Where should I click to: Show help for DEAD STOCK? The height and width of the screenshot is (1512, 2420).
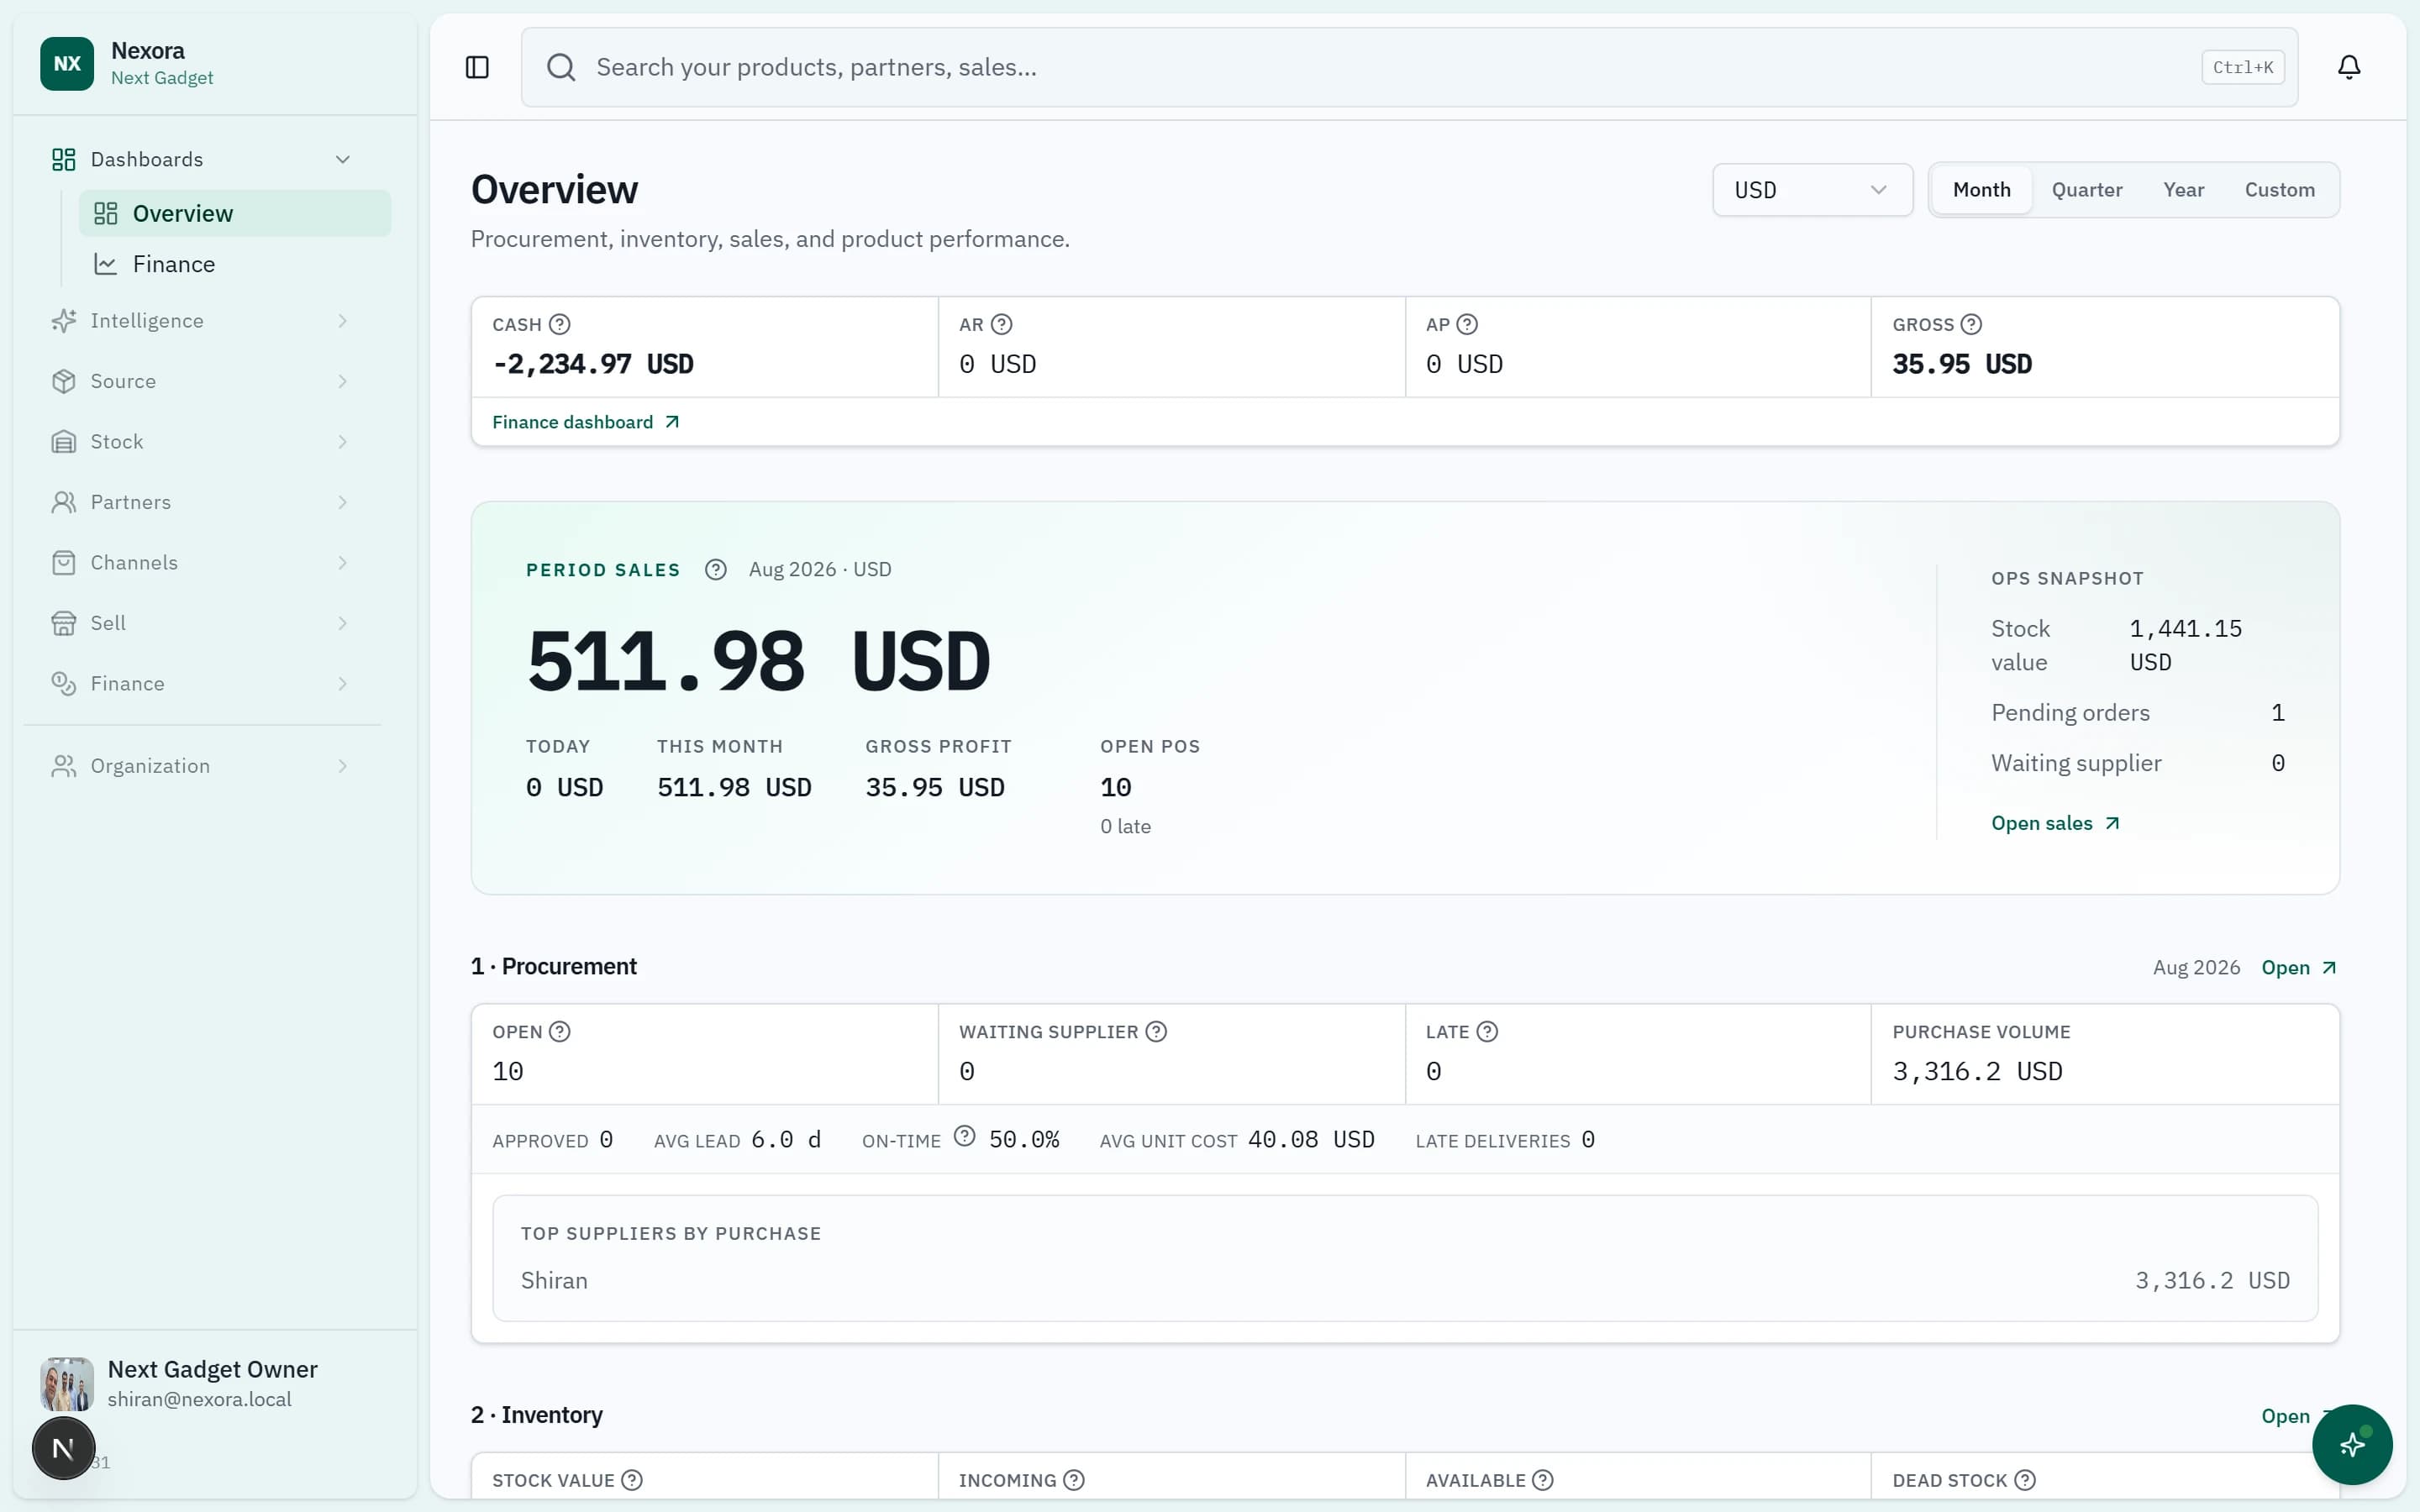2025,1479
